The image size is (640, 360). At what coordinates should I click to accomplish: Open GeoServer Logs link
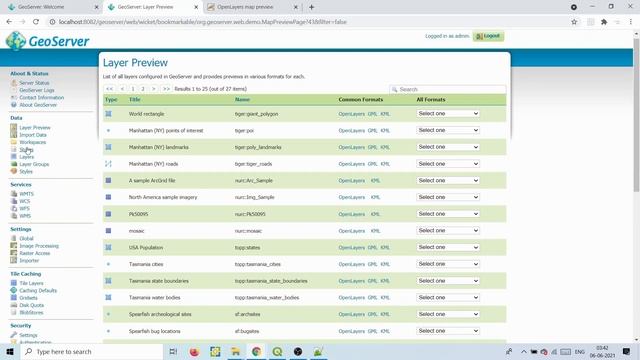(x=37, y=90)
